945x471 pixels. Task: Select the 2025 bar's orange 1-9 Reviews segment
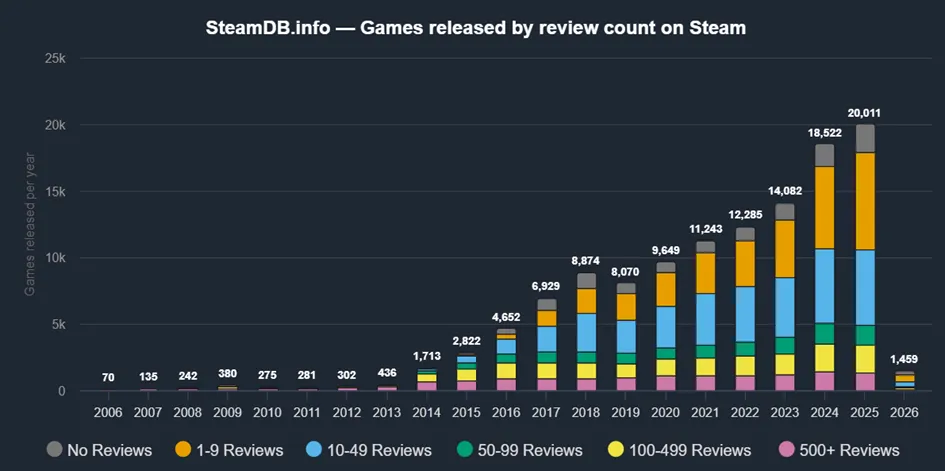coord(865,201)
